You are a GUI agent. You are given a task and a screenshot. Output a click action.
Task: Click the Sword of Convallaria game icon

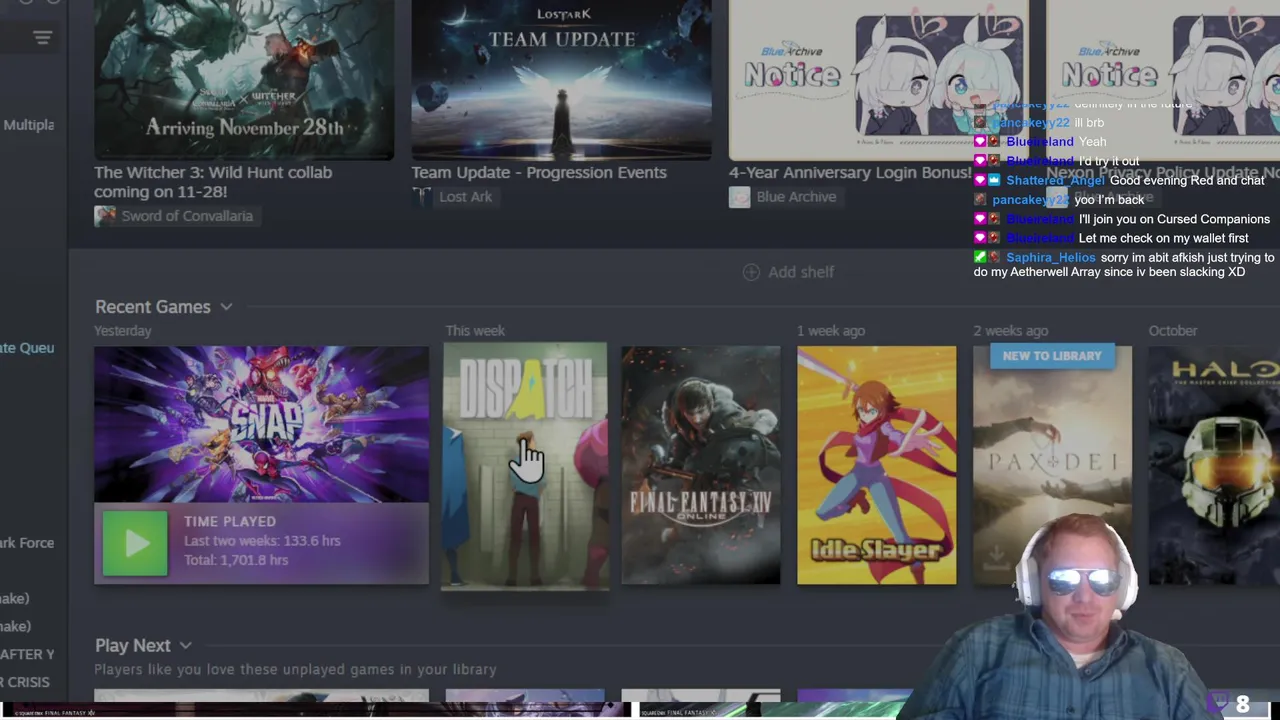pos(105,216)
